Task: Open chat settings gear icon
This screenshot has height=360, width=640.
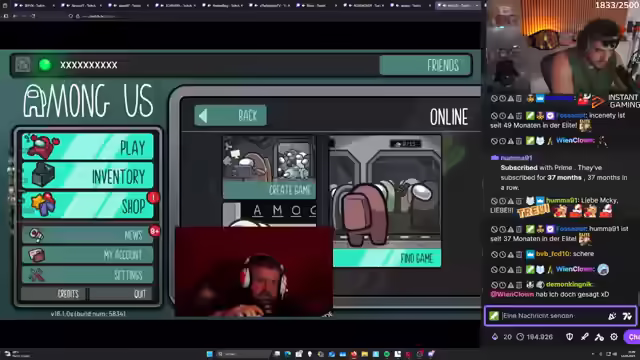Action: (614, 337)
